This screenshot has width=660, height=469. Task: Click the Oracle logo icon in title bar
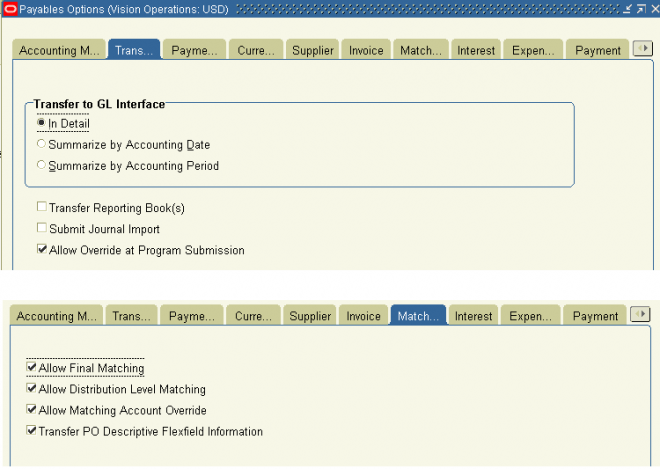pyautogui.click(x=10, y=9)
